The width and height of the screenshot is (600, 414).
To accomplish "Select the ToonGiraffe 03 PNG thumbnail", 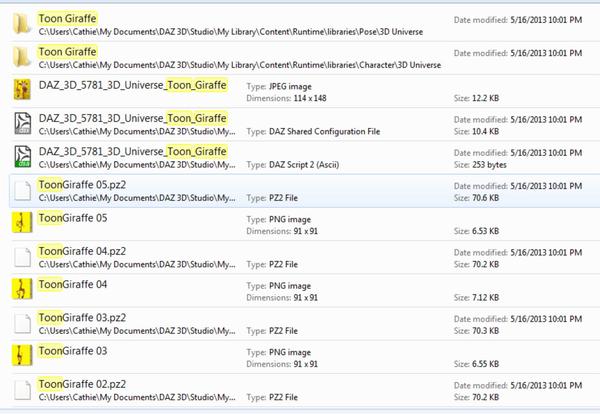I will 22,355.
